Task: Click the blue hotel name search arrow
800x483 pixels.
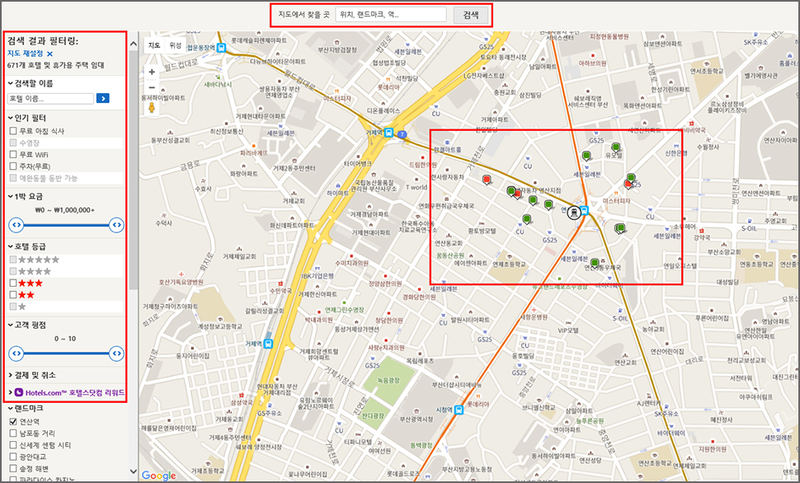Action: (102, 98)
